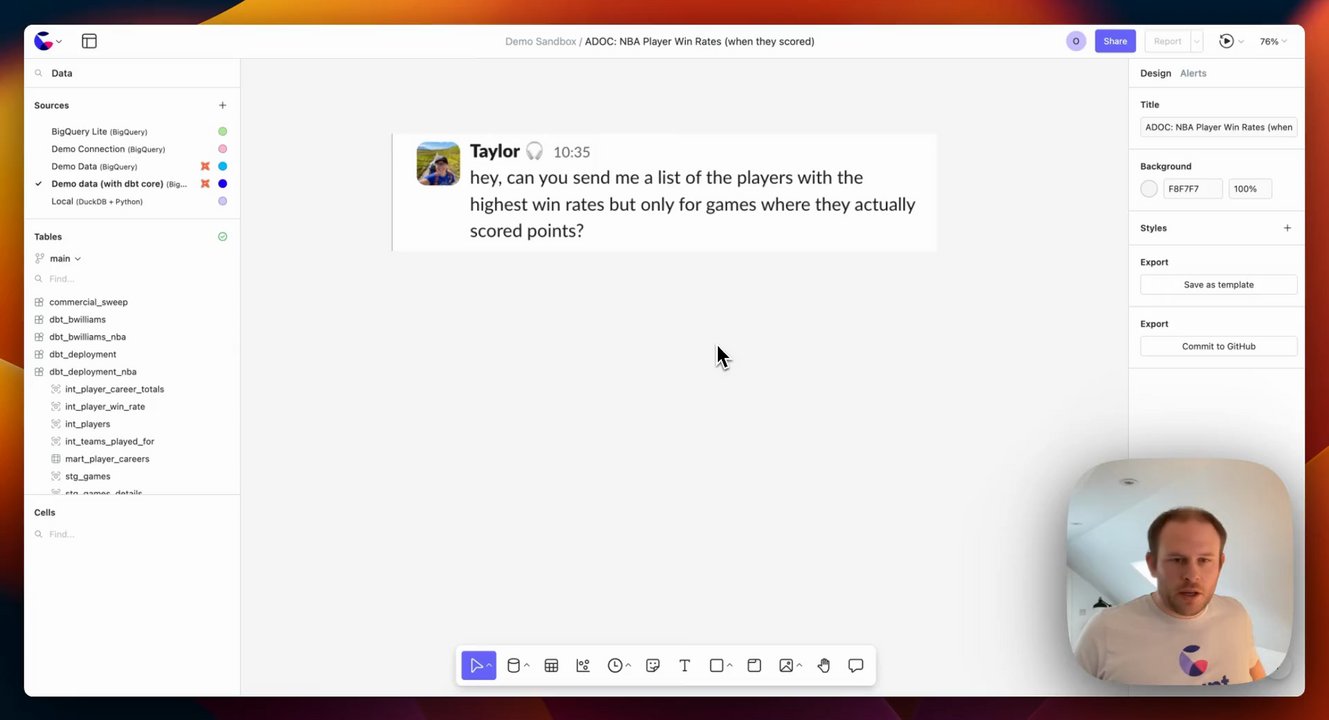Click the Tables 'Find...' search field
1329x720 pixels.
(x=131, y=279)
